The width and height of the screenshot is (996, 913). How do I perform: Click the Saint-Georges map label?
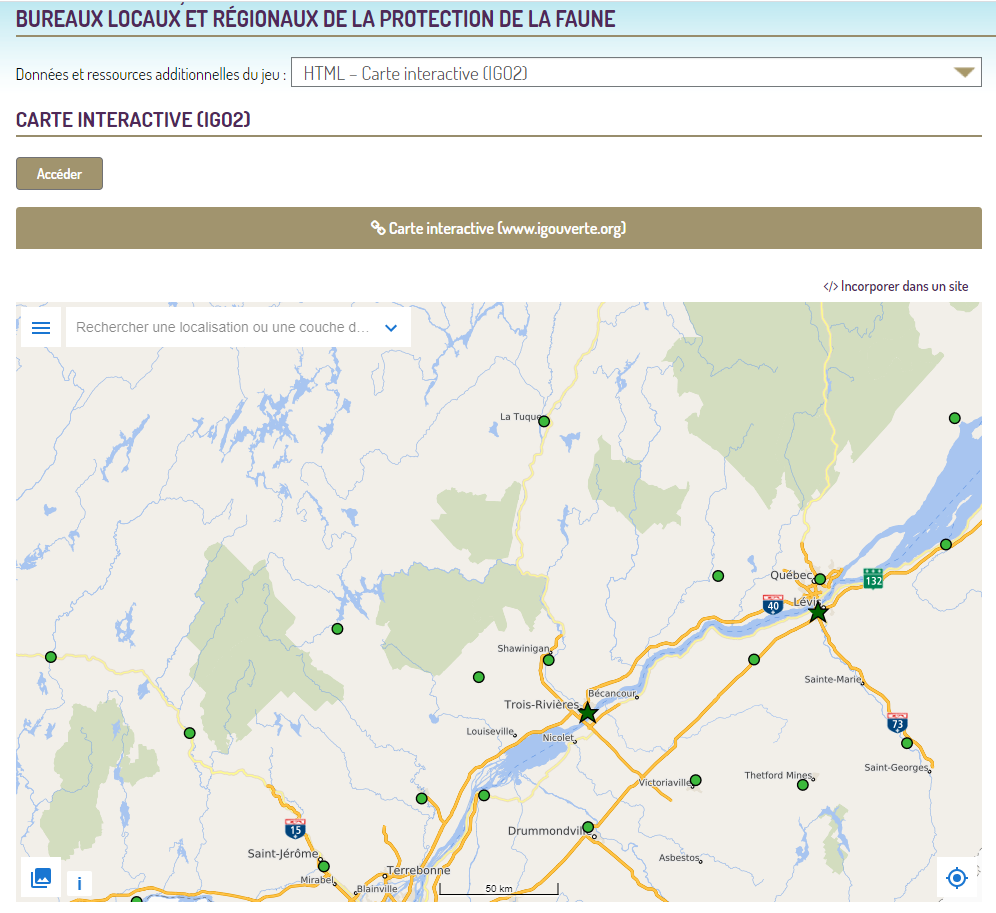point(896,768)
